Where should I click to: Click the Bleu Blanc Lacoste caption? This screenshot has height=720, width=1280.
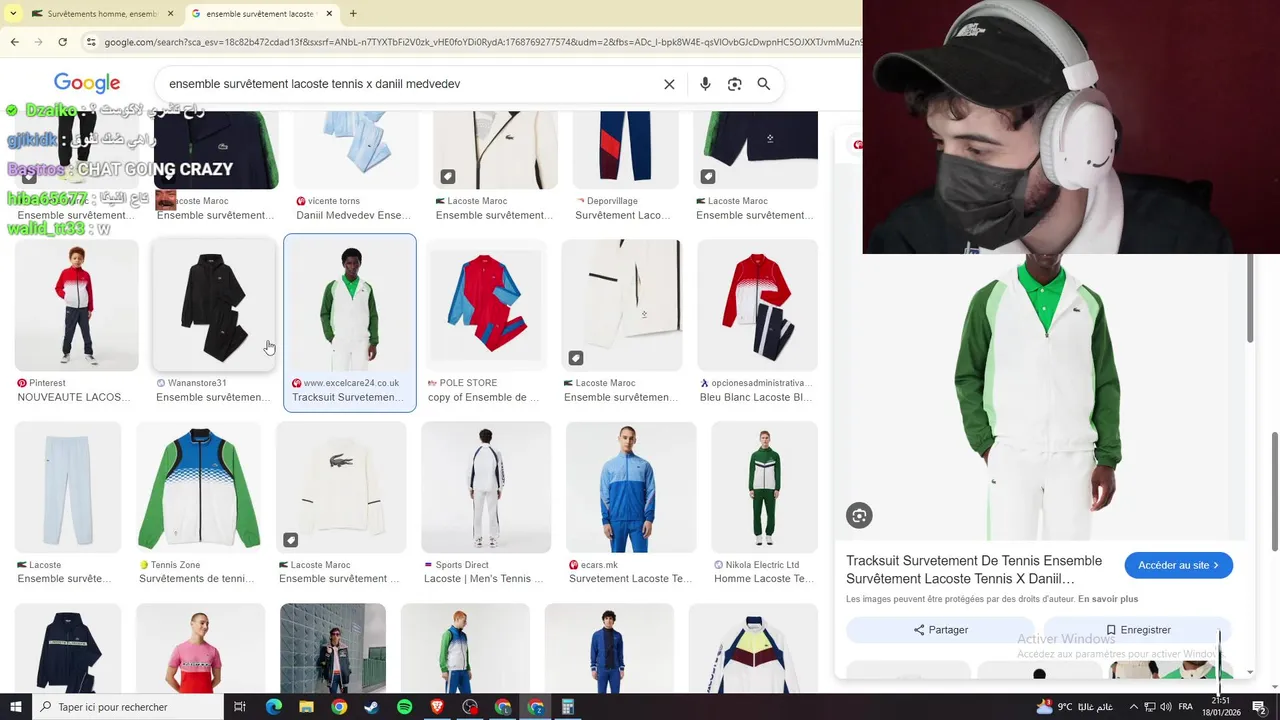(755, 397)
